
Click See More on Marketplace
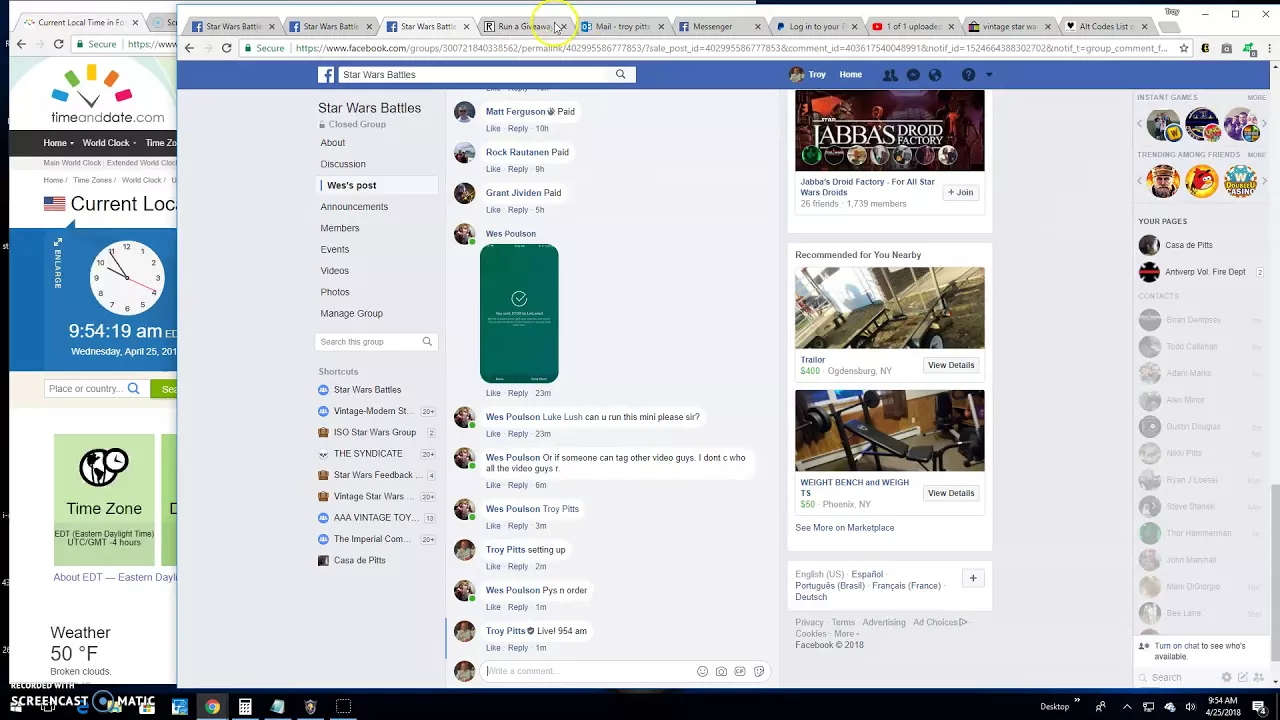tap(845, 528)
